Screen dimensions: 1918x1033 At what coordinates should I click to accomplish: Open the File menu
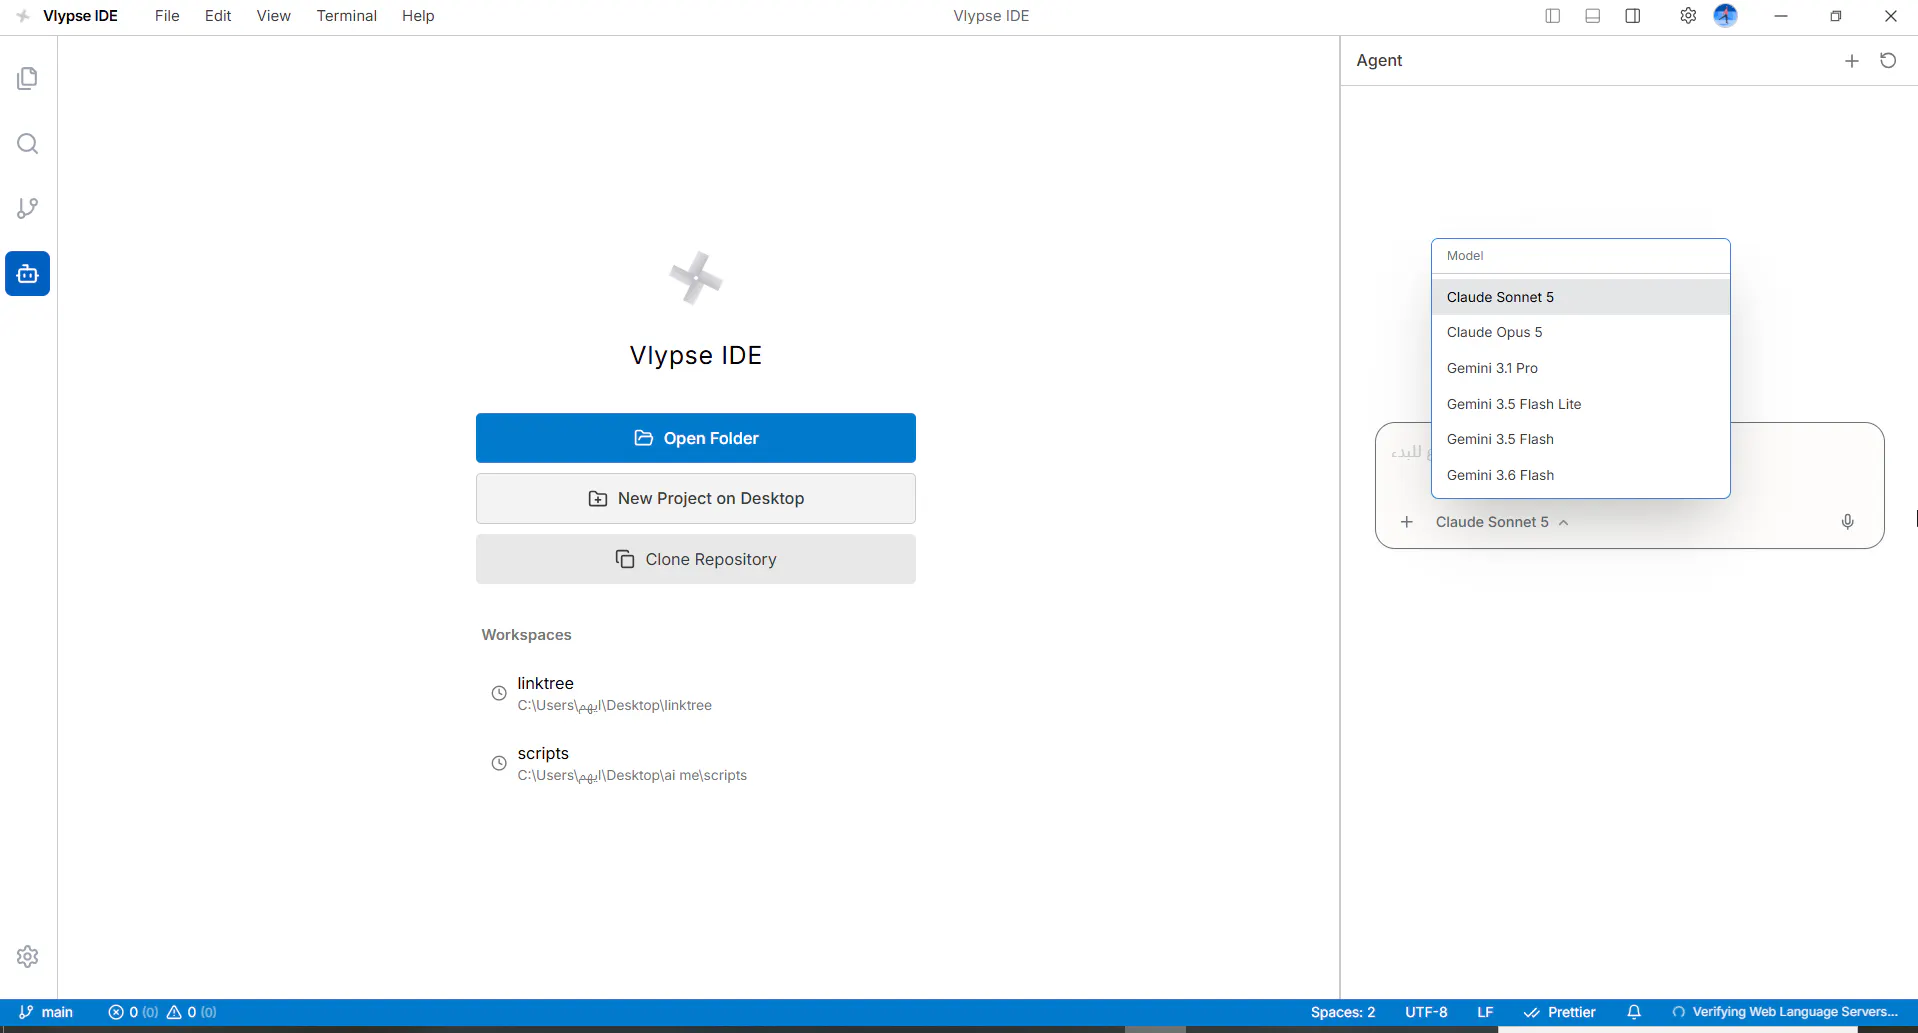(167, 16)
